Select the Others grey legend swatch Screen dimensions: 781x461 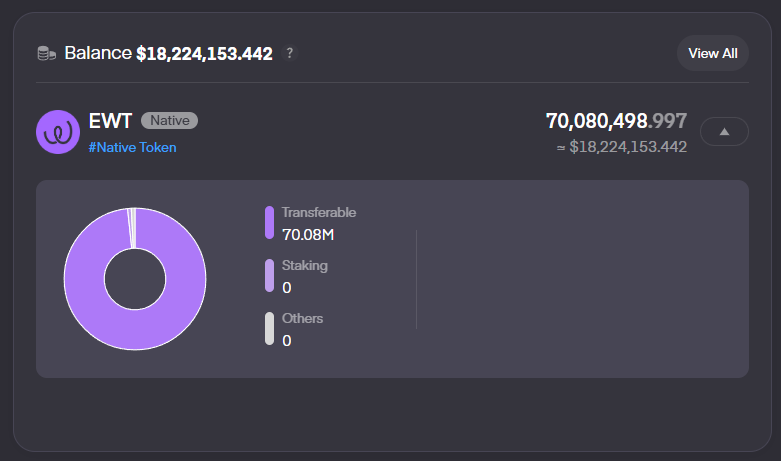269,329
